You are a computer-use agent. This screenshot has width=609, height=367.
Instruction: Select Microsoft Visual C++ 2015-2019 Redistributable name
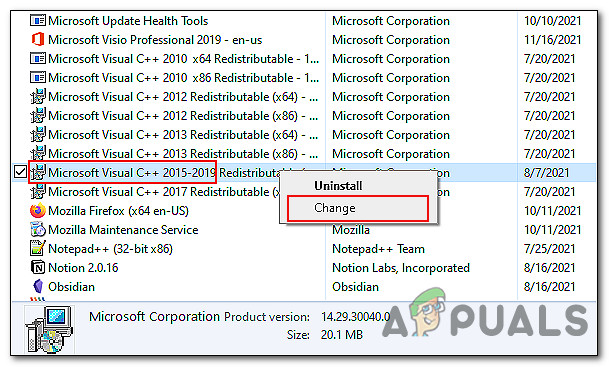(x=164, y=172)
